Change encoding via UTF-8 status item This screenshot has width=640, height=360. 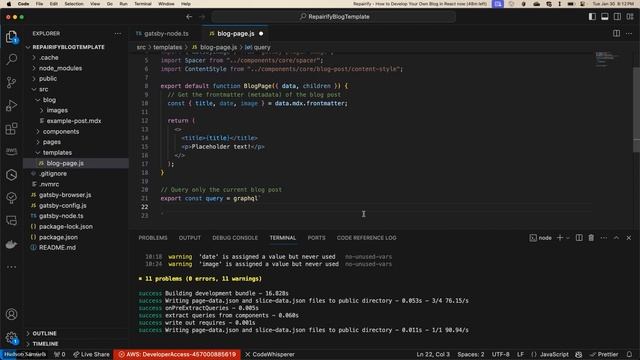(x=501, y=354)
